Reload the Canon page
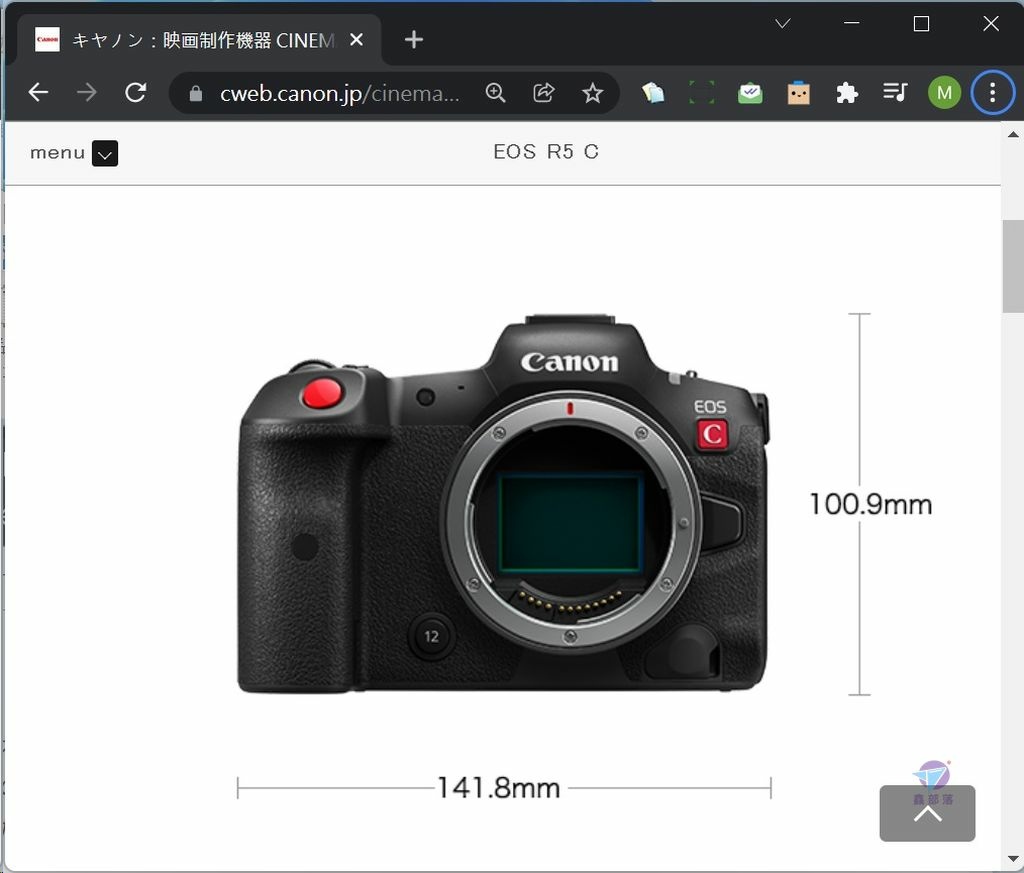This screenshot has height=873, width=1024. pyautogui.click(x=135, y=93)
